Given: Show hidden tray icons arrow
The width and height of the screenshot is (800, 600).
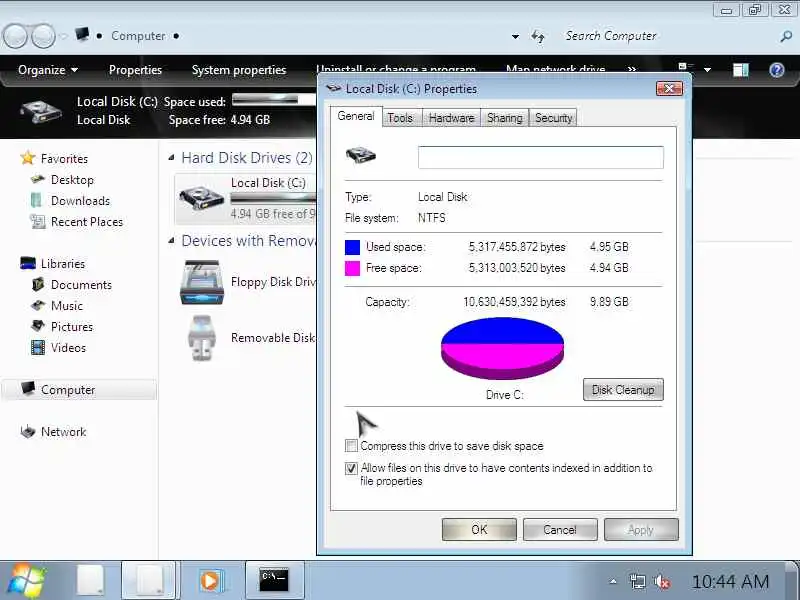Looking at the screenshot, I should pos(613,581).
